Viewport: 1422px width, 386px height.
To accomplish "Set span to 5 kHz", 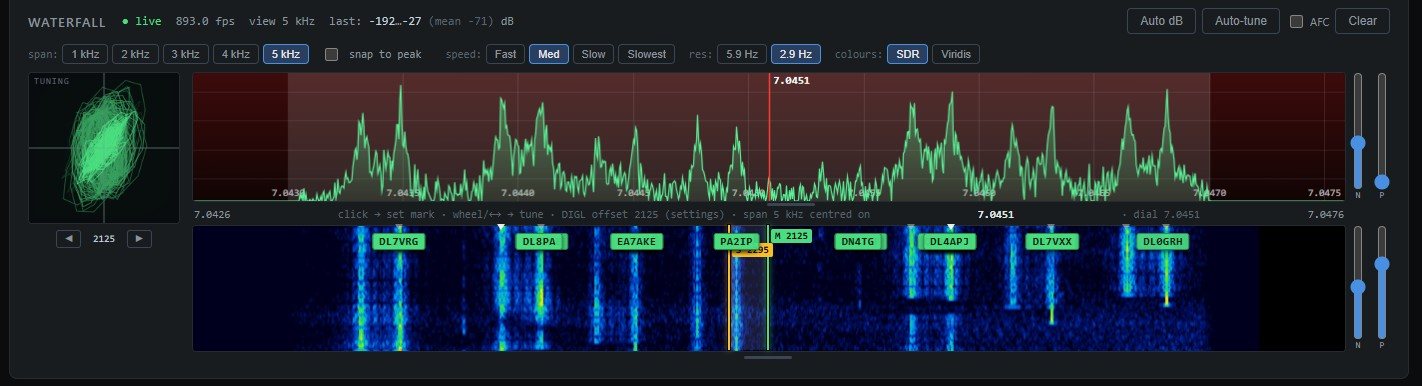I will 286,54.
